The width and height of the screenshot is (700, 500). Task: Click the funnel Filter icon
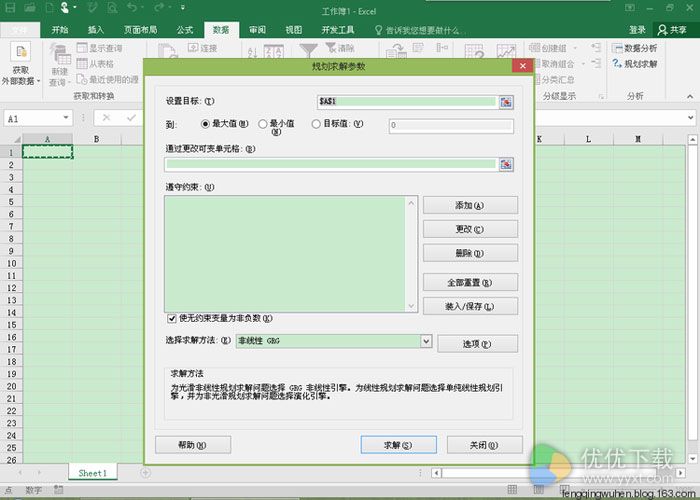coord(308,50)
